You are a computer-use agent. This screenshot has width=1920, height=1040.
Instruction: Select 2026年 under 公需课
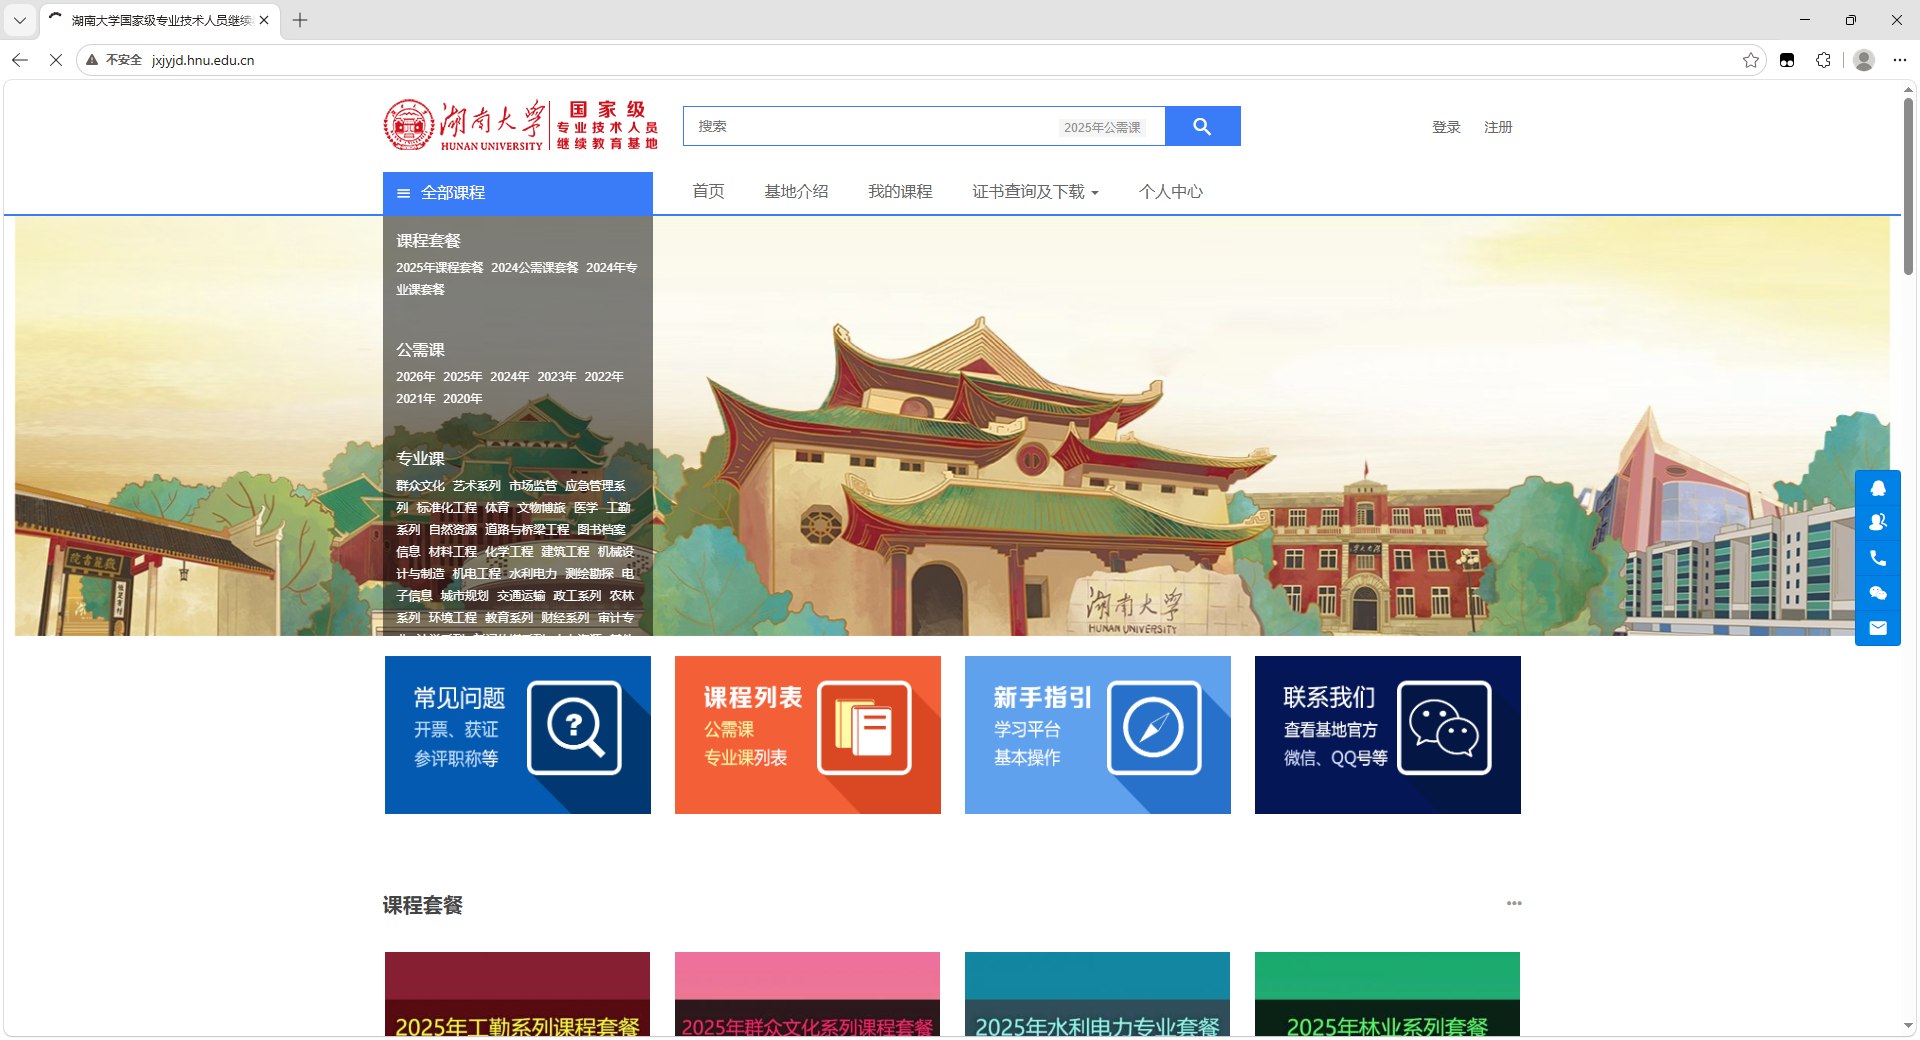pyautogui.click(x=415, y=377)
